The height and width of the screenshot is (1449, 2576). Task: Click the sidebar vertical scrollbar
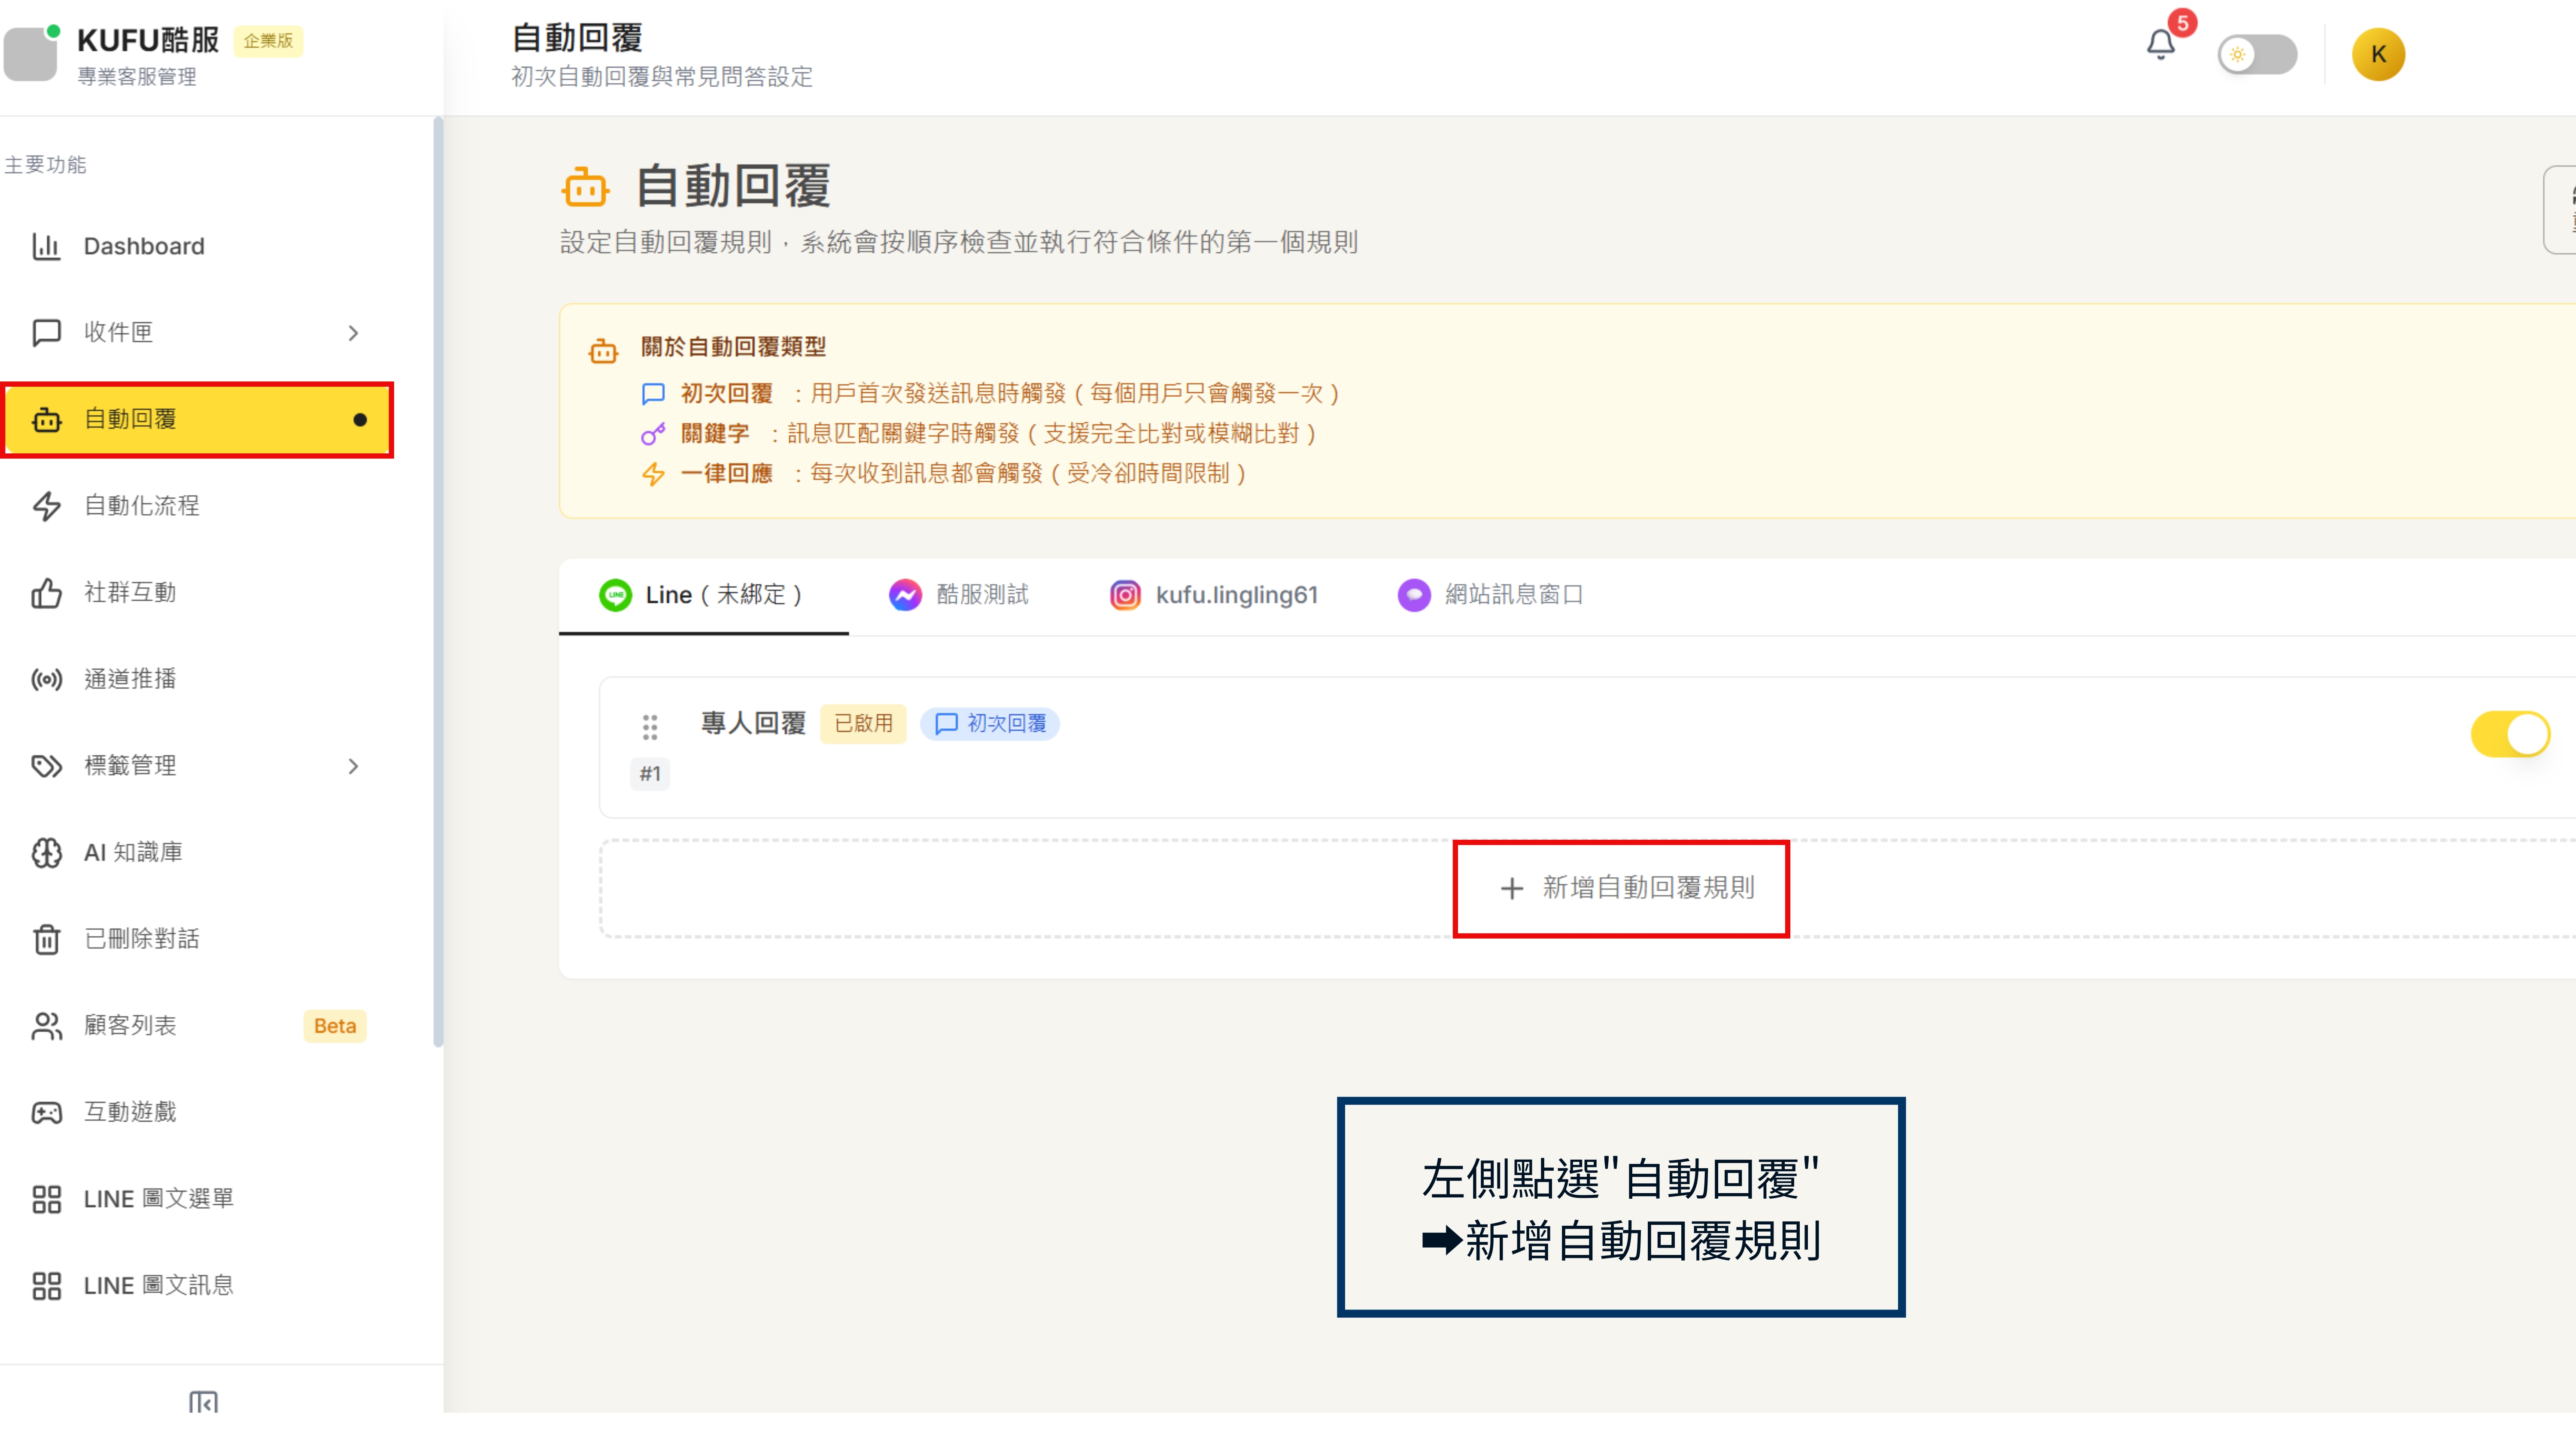click(438, 580)
